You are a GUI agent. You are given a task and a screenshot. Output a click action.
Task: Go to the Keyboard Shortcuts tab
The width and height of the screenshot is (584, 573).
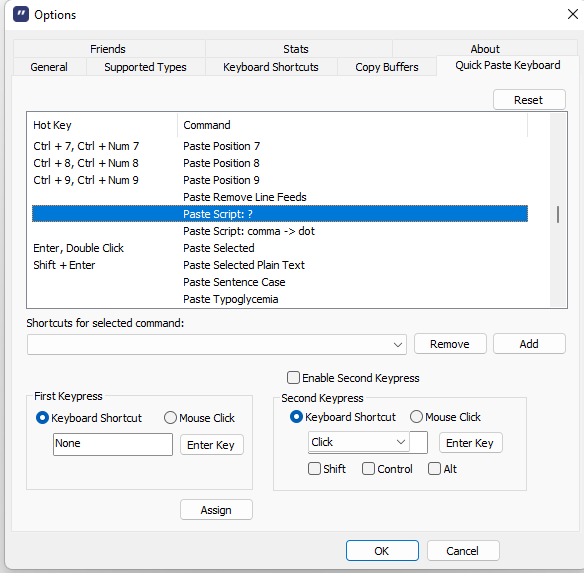click(271, 67)
